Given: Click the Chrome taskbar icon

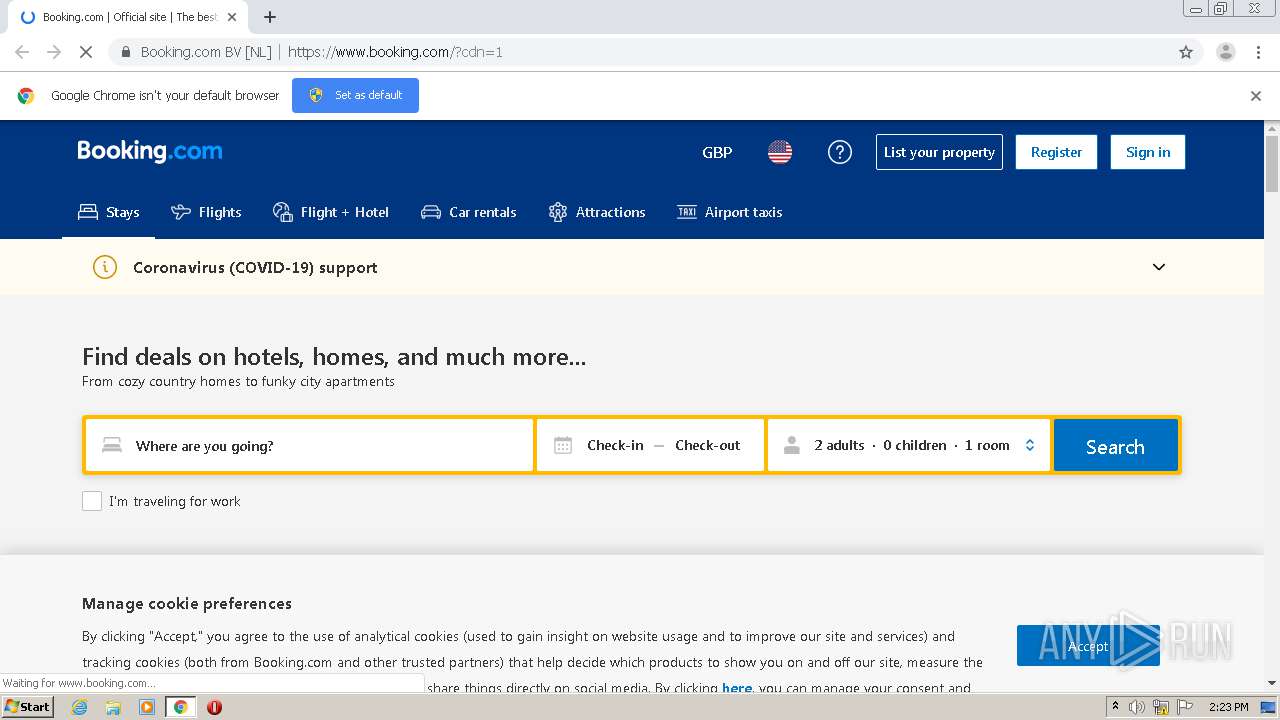Looking at the screenshot, I should pos(180,707).
